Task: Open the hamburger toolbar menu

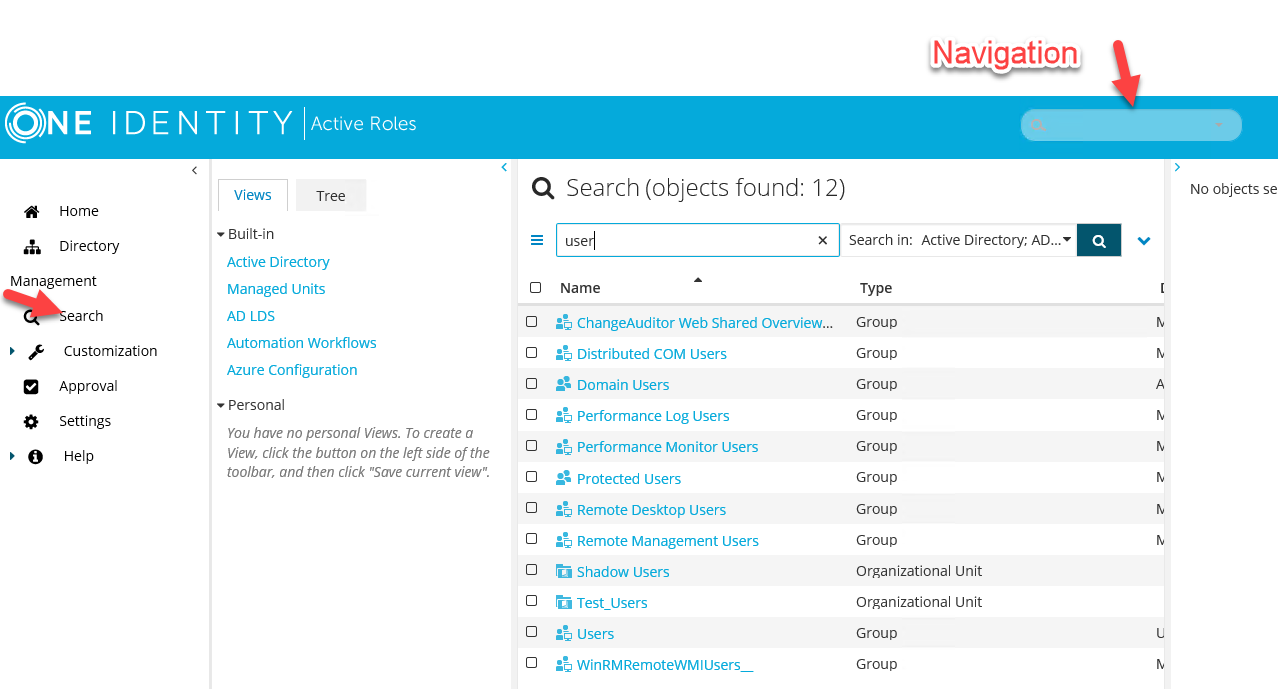Action: (x=537, y=240)
